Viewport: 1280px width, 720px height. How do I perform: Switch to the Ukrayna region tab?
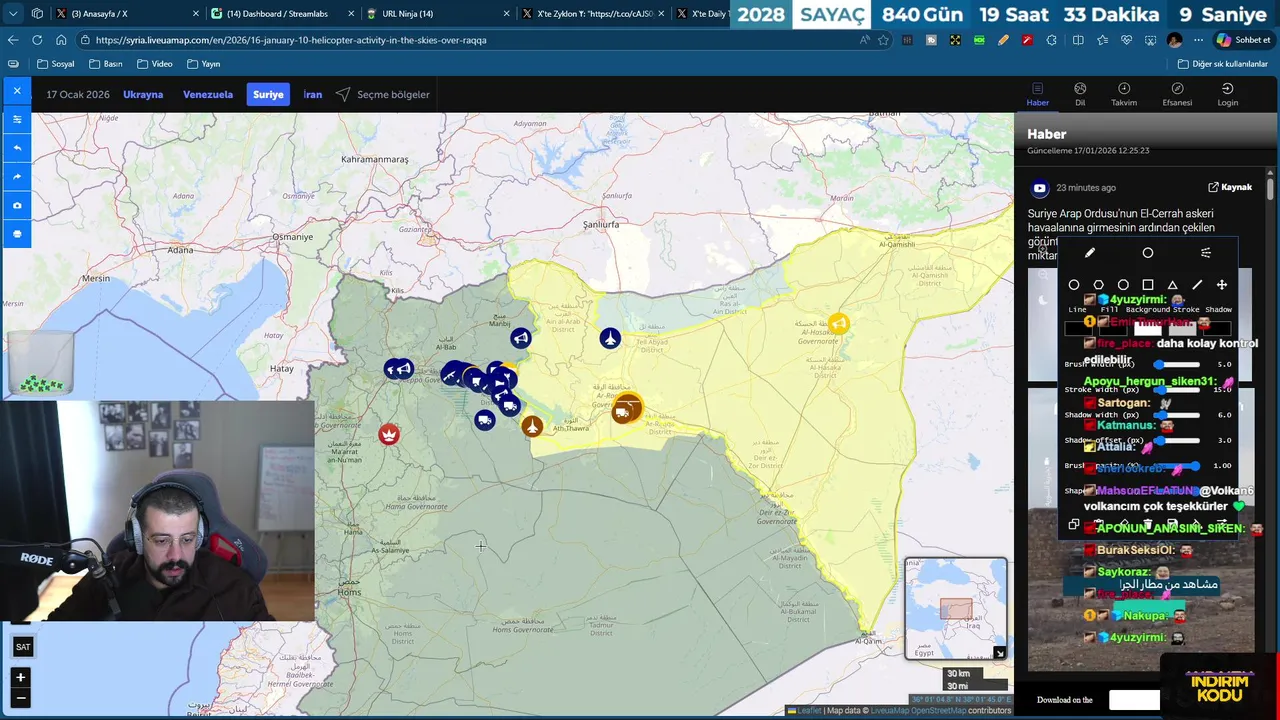[x=143, y=94]
